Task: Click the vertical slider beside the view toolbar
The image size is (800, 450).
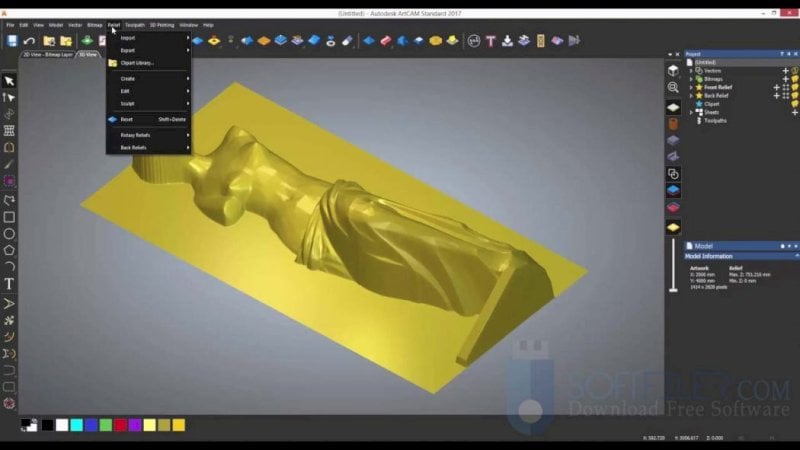Action: 673,265
